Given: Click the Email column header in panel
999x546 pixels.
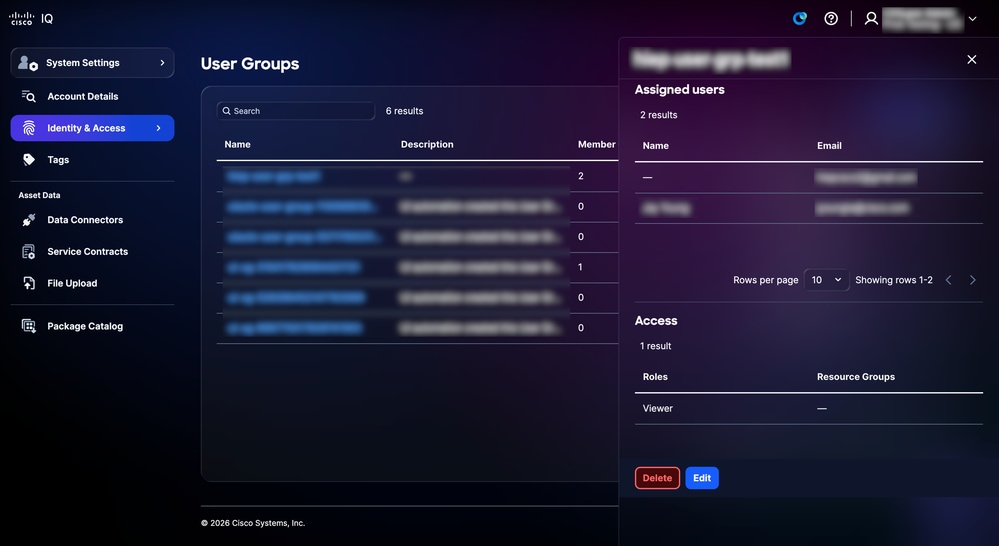Looking at the screenshot, I should [830, 146].
